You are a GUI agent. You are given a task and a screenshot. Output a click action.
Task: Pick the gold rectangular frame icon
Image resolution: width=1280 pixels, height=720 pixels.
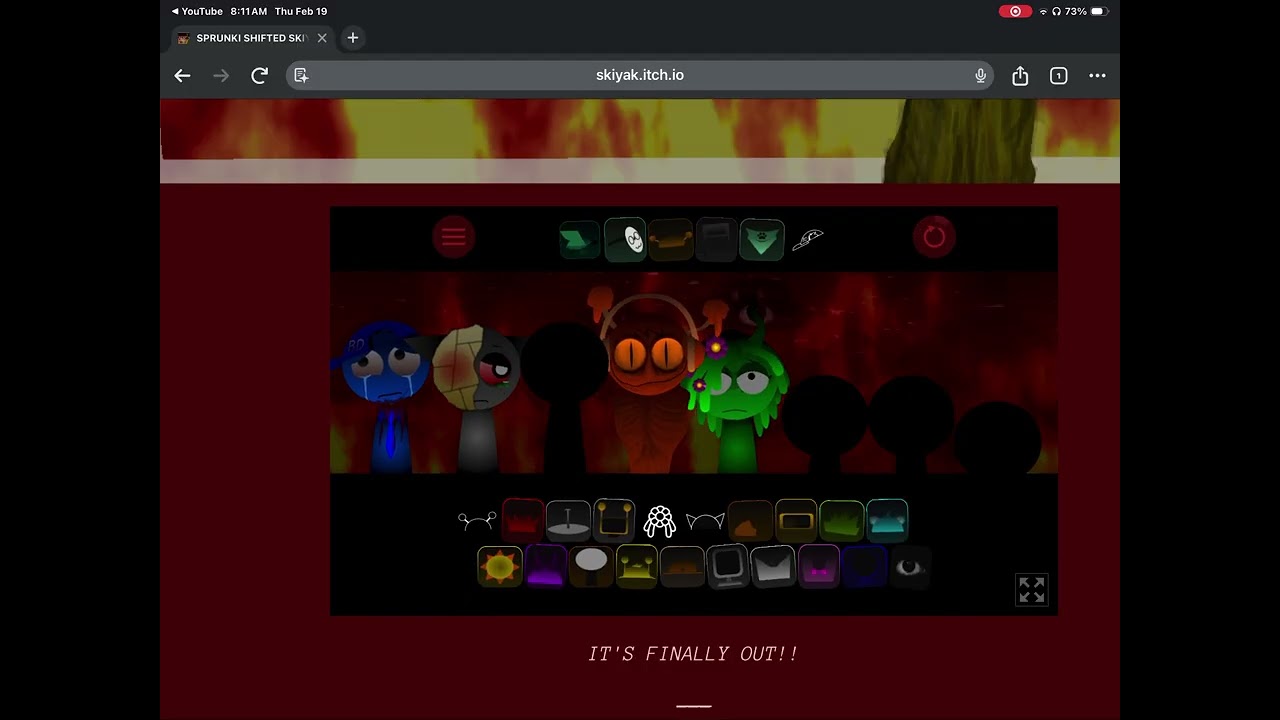pyautogui.click(x=796, y=520)
